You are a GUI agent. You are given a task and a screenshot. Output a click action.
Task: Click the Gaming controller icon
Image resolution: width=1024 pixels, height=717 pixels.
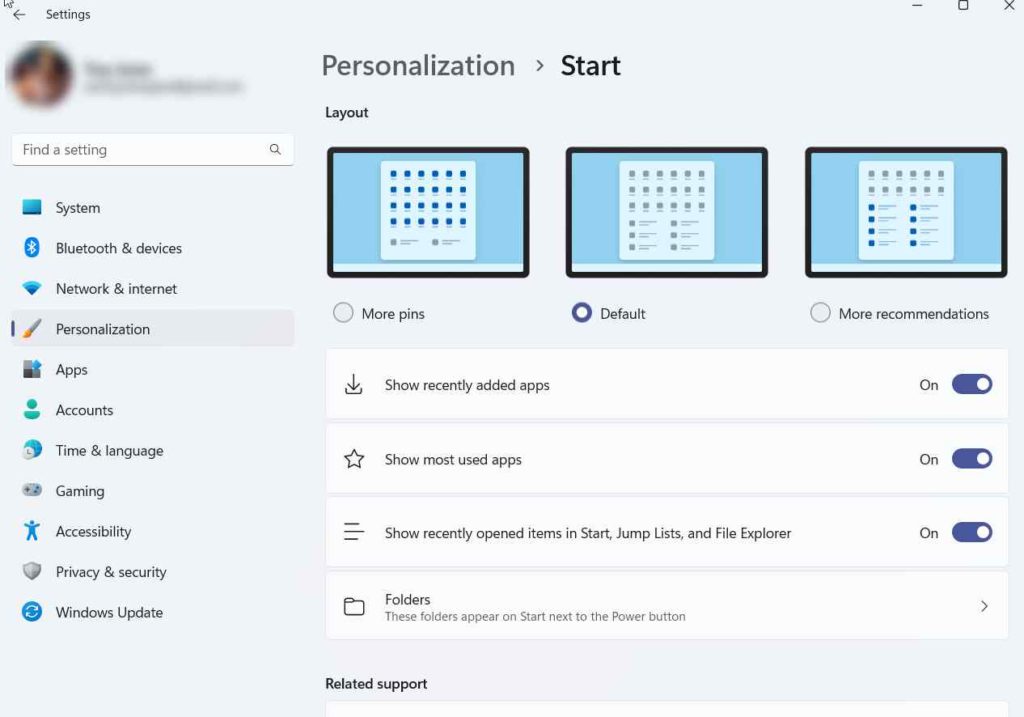pyautogui.click(x=31, y=490)
